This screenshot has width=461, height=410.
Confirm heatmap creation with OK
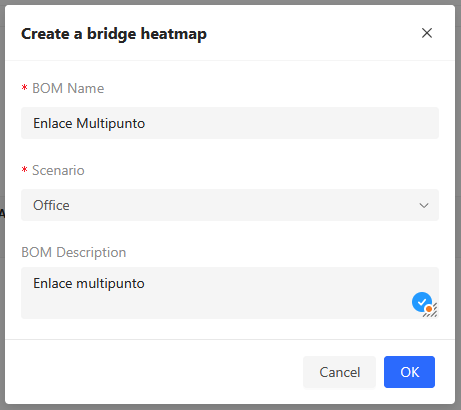(409, 372)
